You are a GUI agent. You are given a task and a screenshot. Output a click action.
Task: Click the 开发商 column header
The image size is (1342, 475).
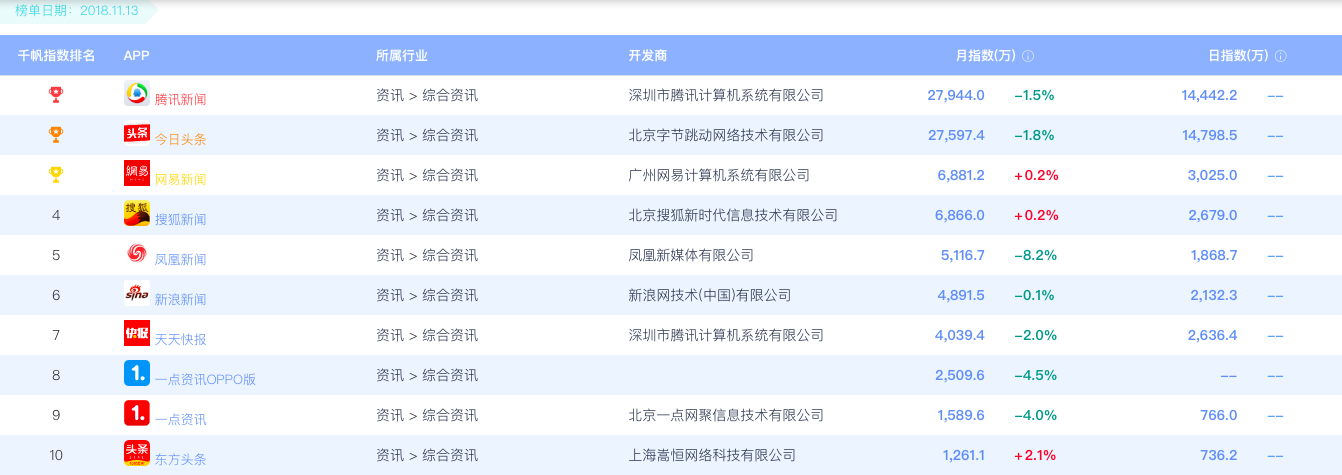[648, 56]
